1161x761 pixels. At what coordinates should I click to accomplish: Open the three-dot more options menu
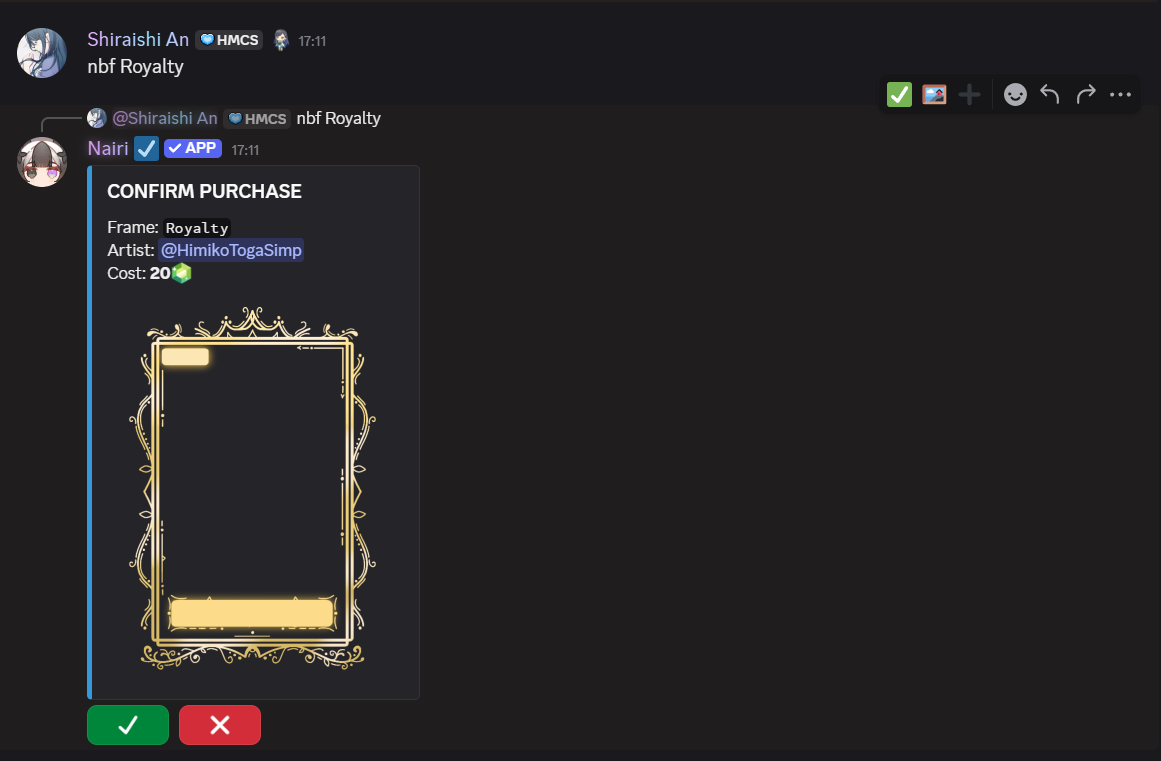pyautogui.click(x=1120, y=95)
